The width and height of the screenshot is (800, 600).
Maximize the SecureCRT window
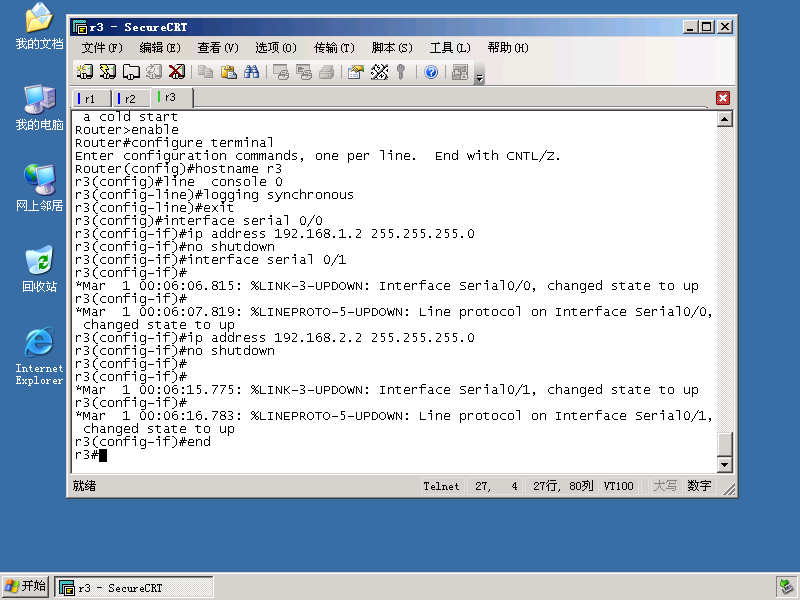pyautogui.click(x=707, y=27)
